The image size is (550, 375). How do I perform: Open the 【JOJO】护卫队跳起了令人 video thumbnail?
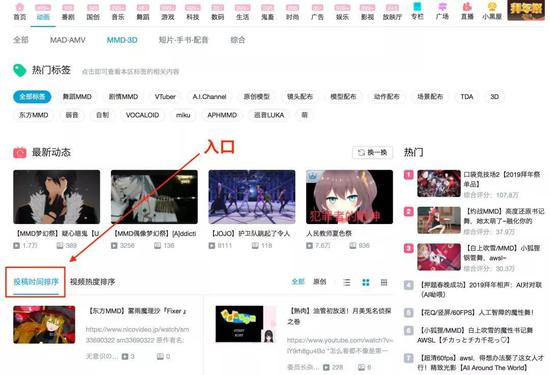tap(252, 197)
